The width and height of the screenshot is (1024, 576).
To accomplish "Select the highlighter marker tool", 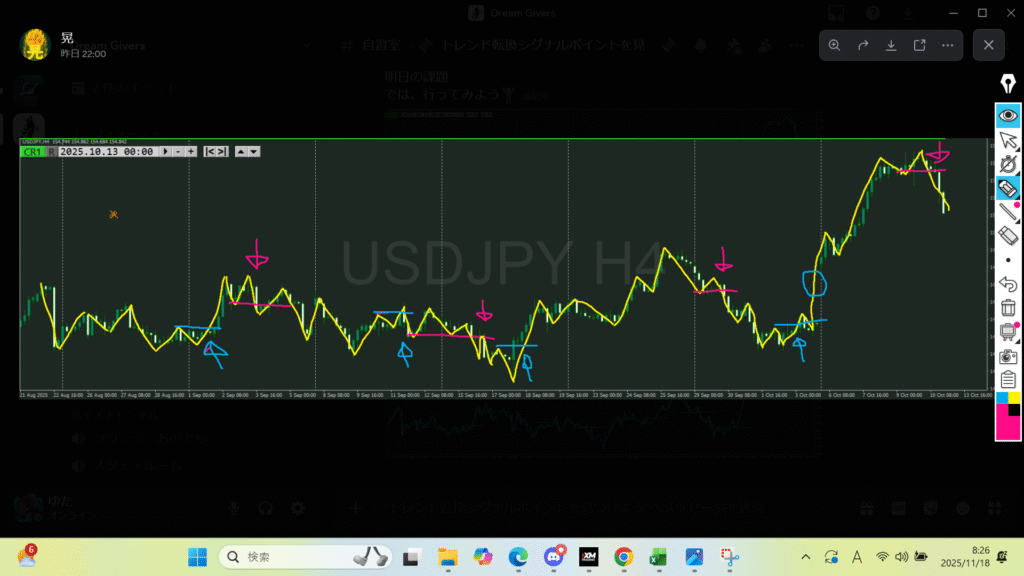I will point(1008,187).
